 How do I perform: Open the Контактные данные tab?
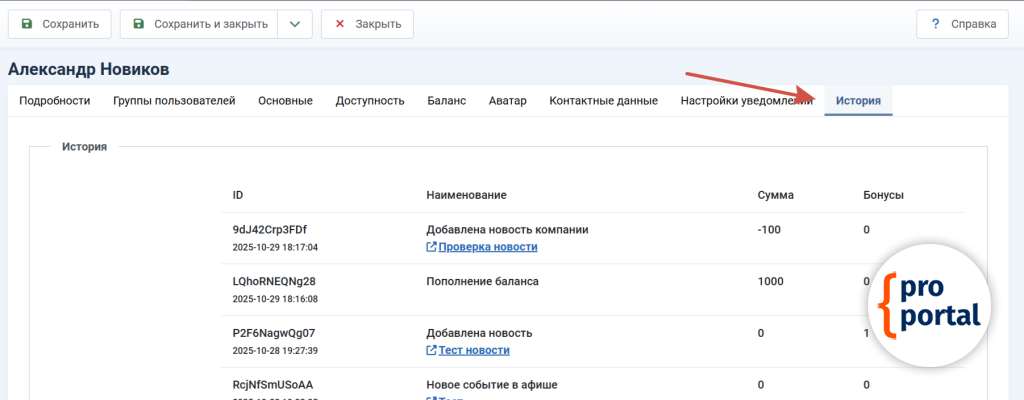pyautogui.click(x=603, y=100)
